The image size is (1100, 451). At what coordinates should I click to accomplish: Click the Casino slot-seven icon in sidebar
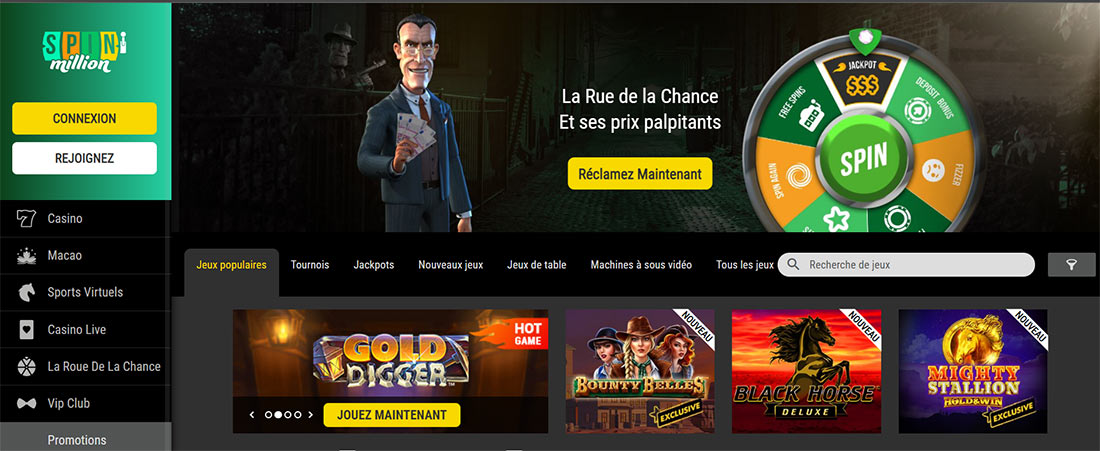[26, 219]
